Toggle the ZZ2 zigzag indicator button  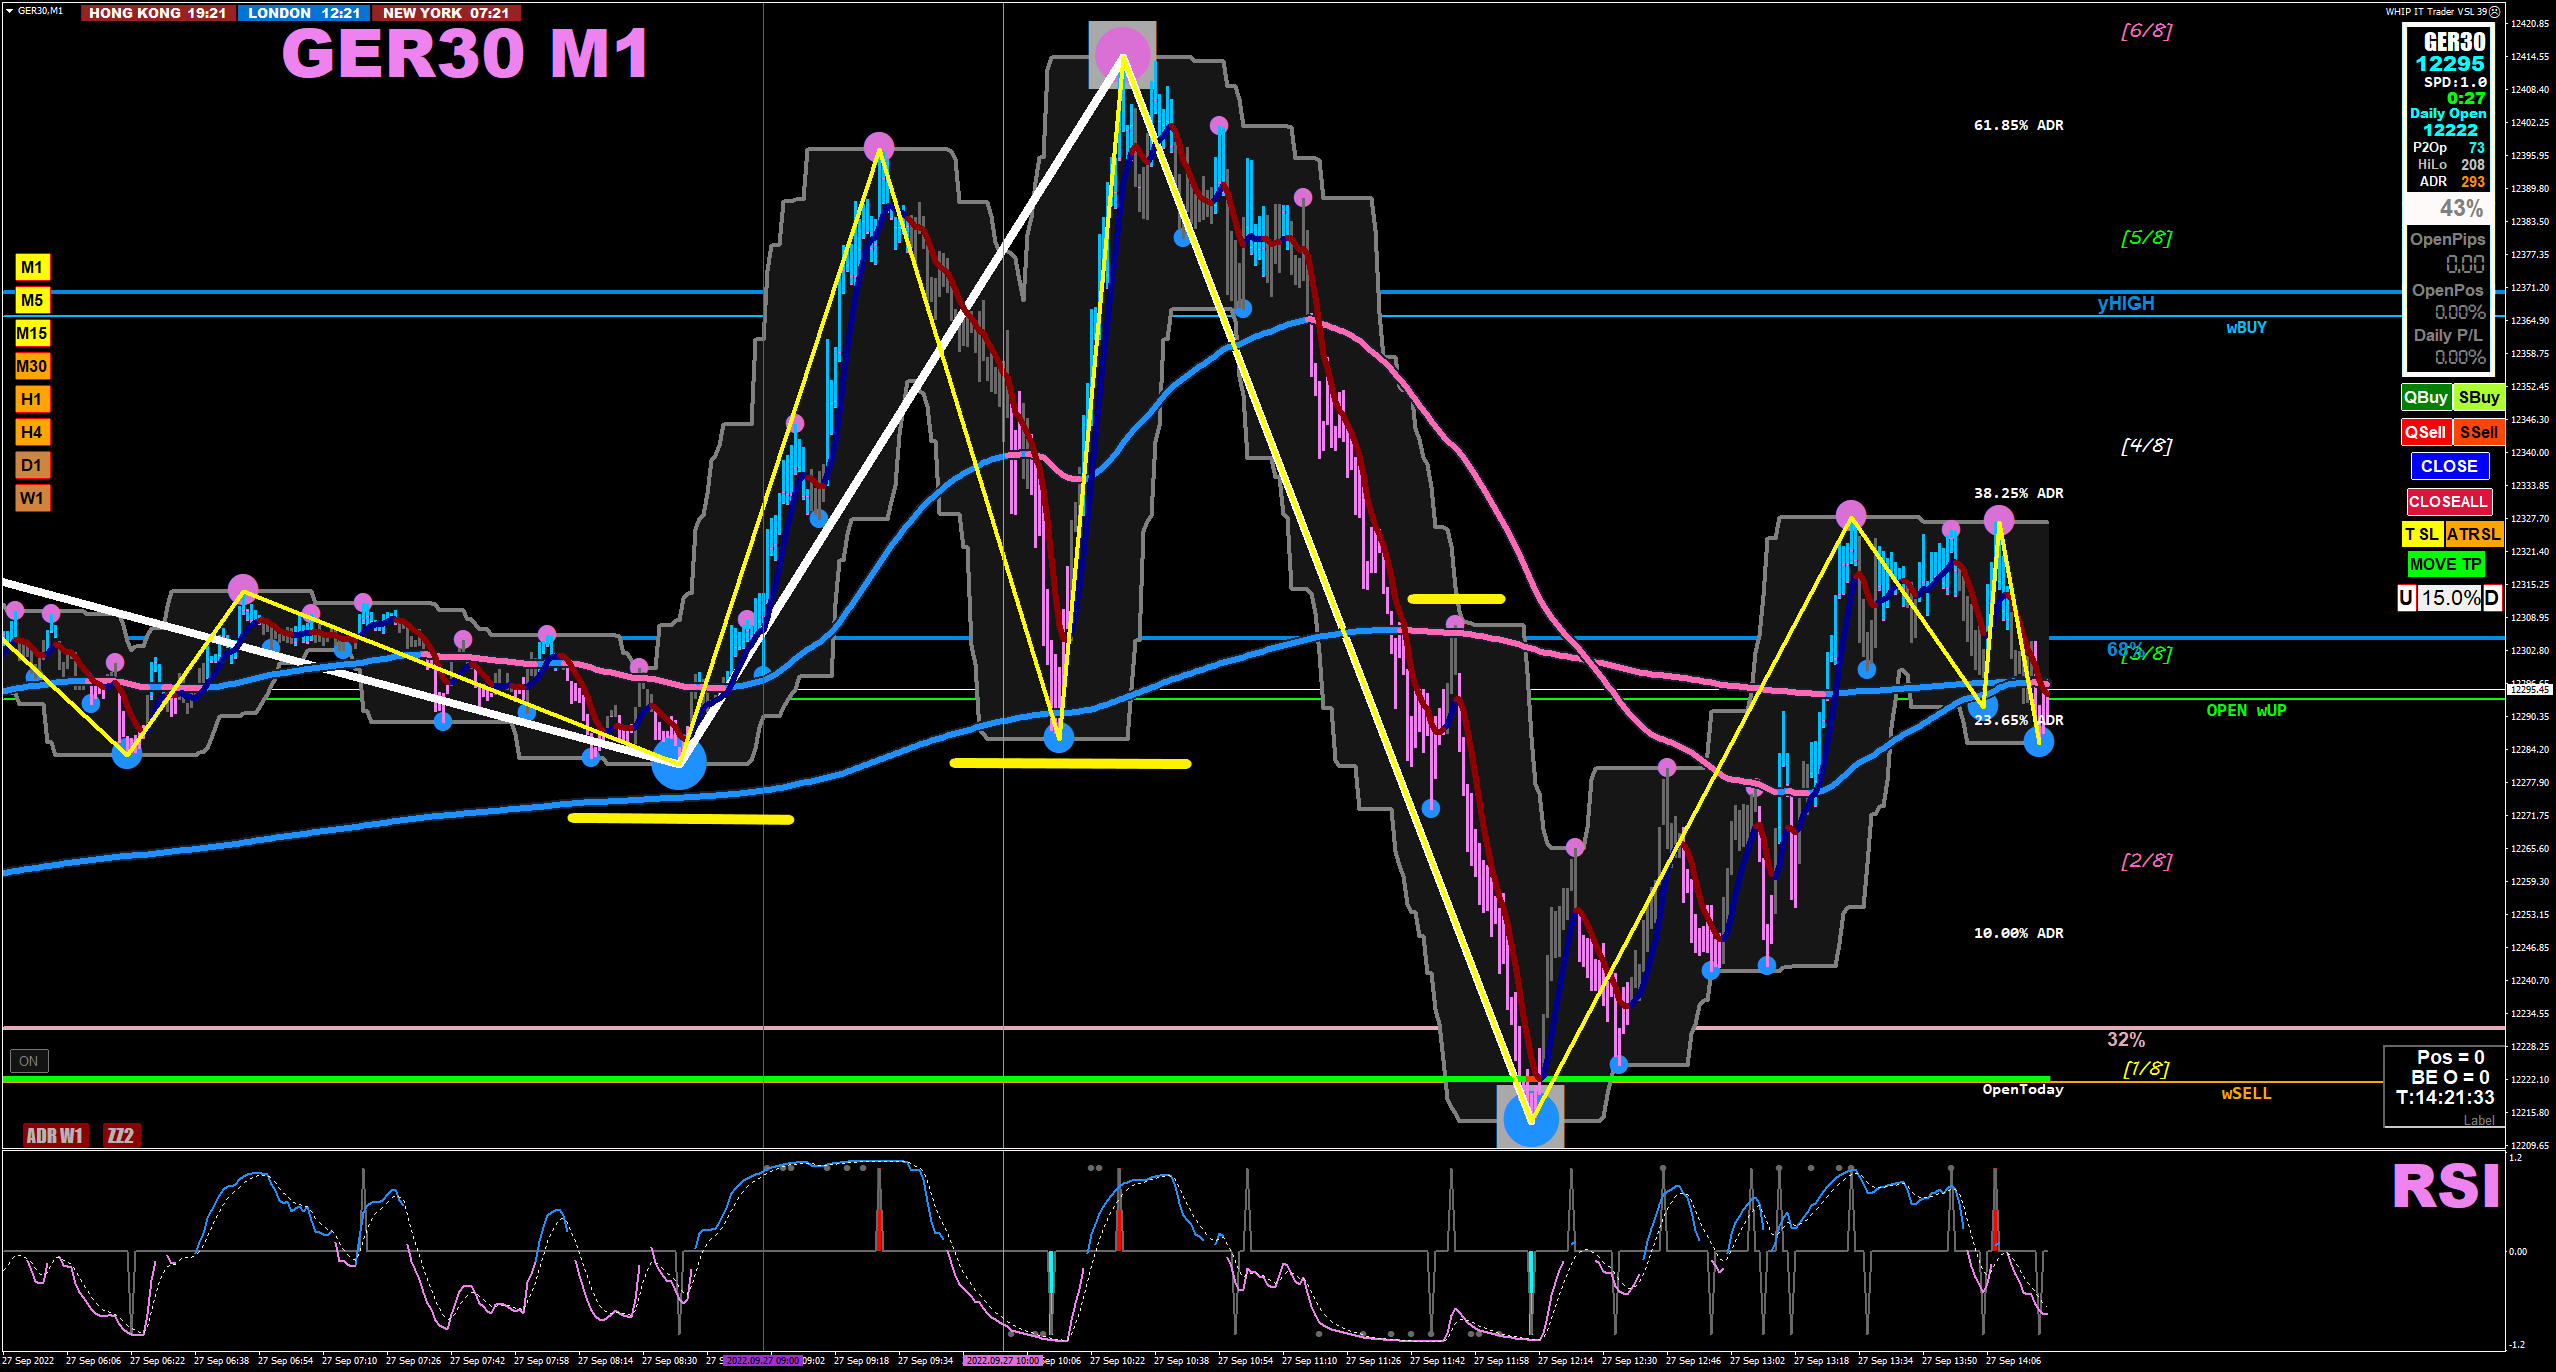(121, 1135)
